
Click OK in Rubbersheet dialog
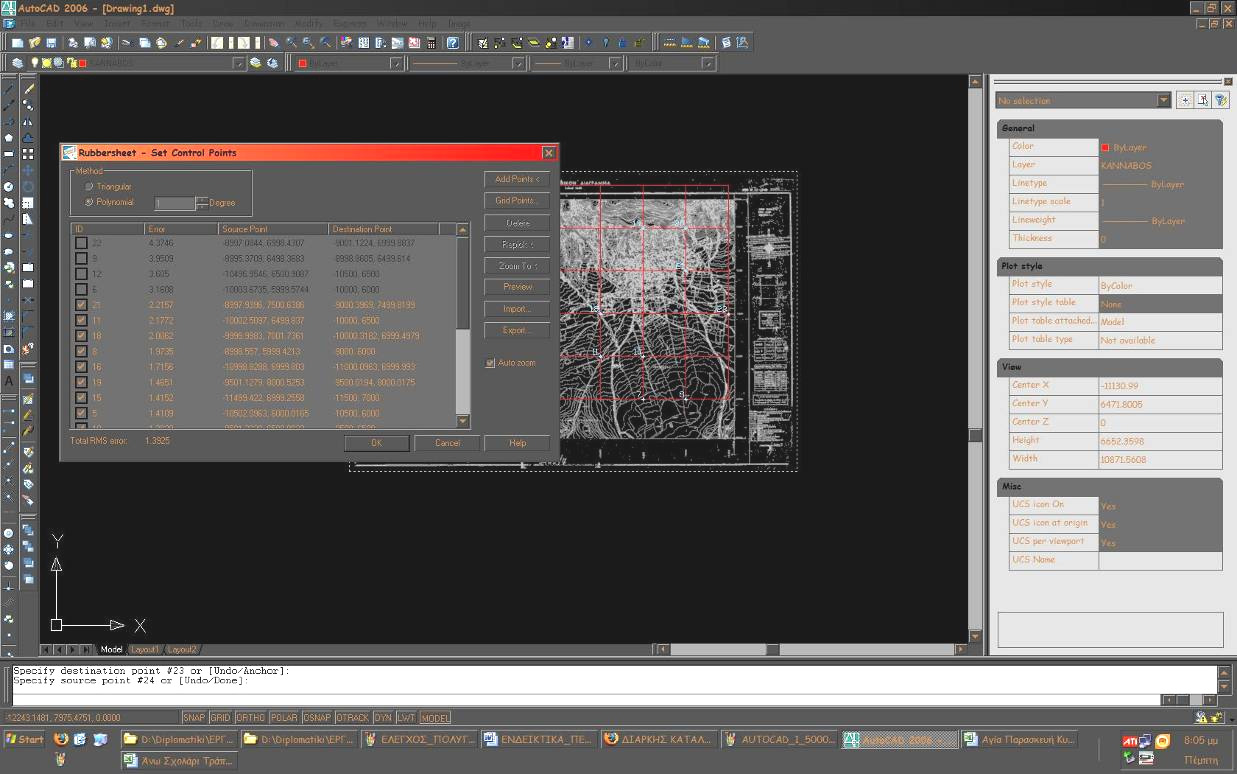pyautogui.click(x=376, y=443)
